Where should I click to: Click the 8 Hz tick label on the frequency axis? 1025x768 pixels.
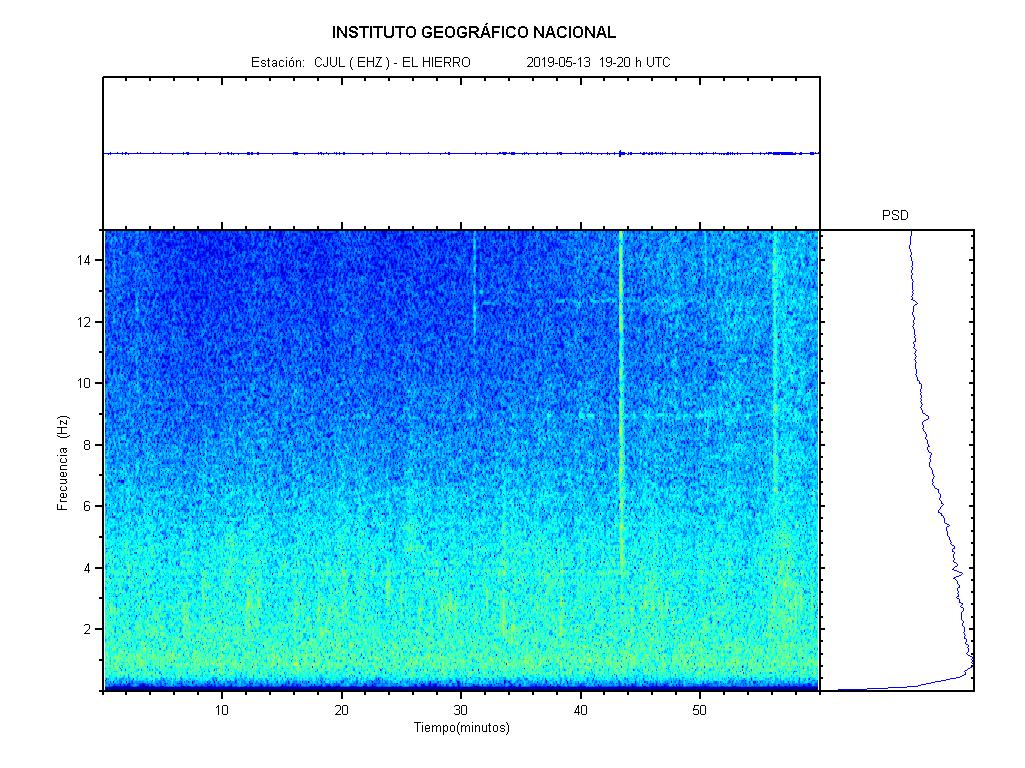click(89, 445)
